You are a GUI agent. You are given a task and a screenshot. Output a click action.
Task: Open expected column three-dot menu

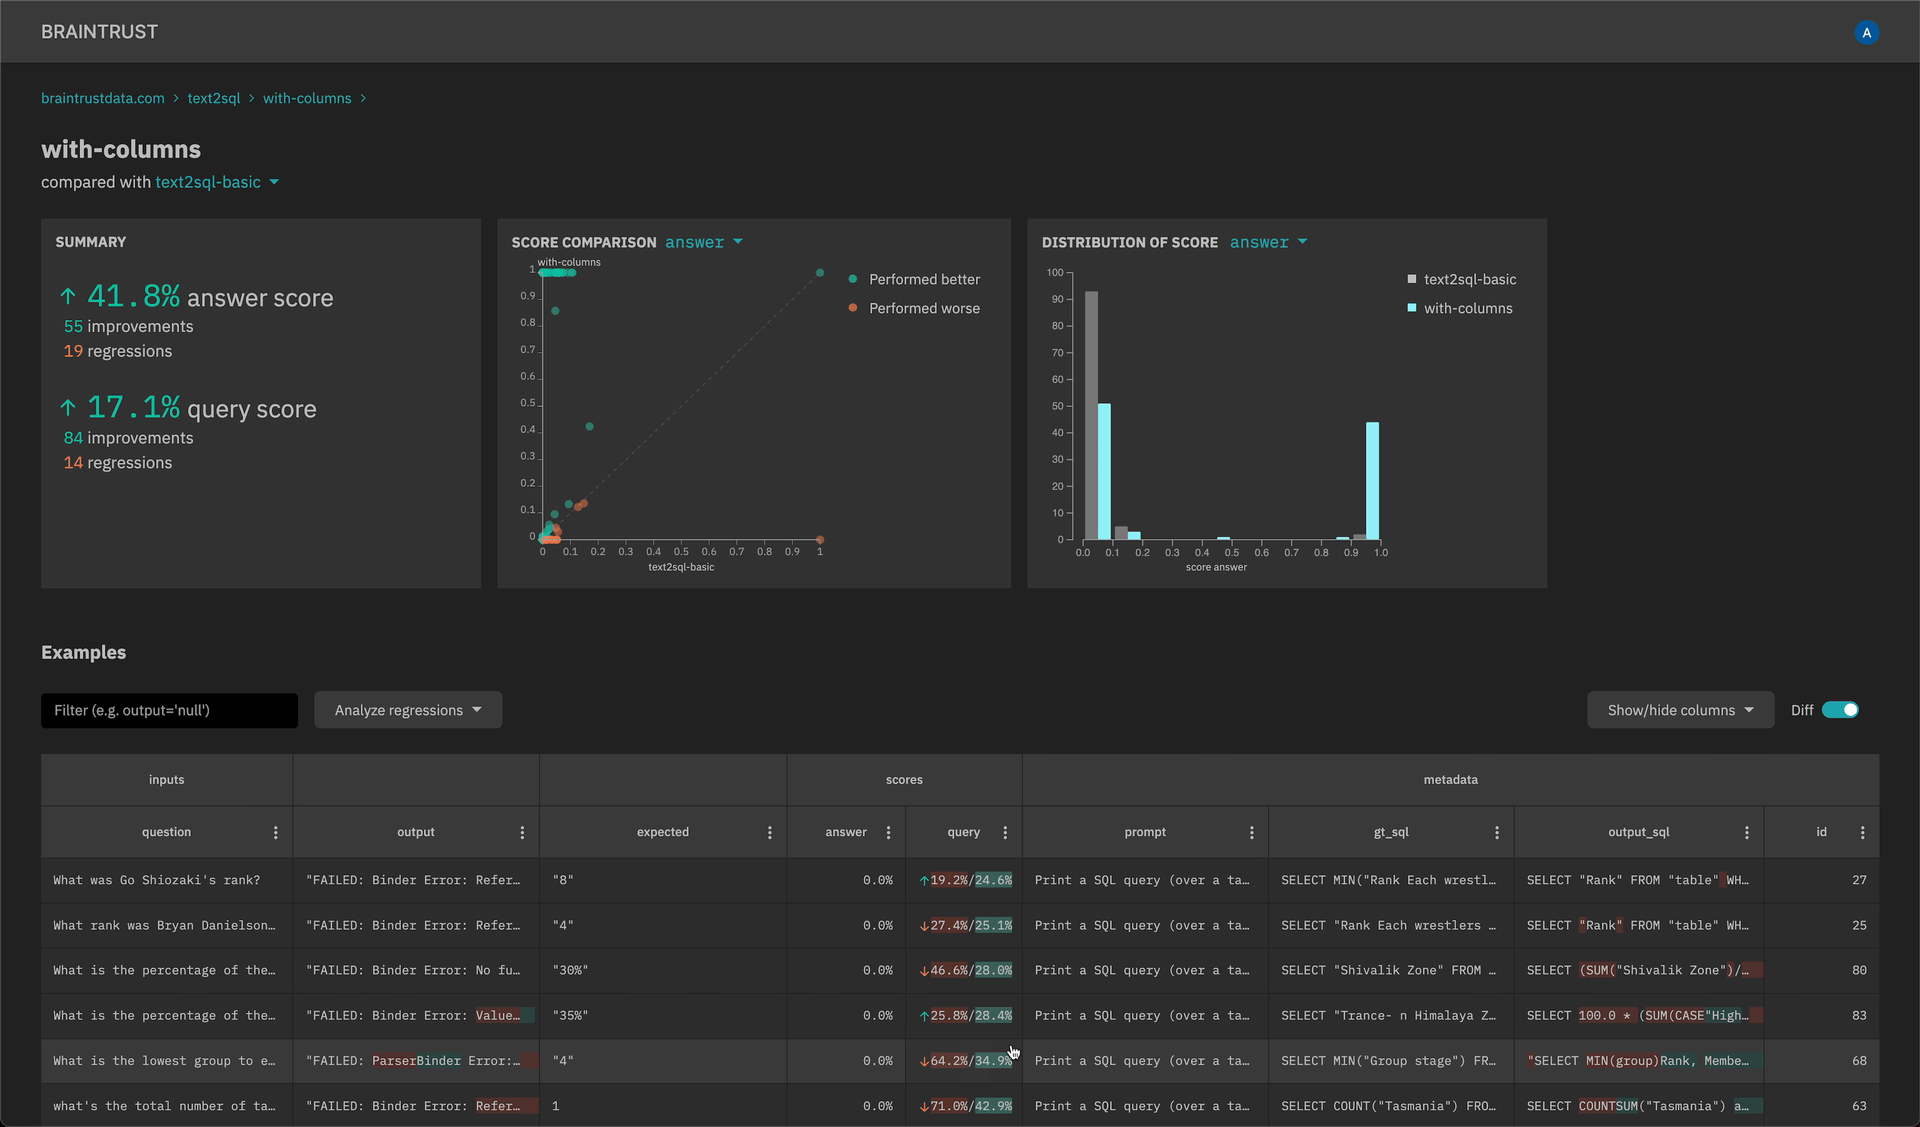[770, 832]
